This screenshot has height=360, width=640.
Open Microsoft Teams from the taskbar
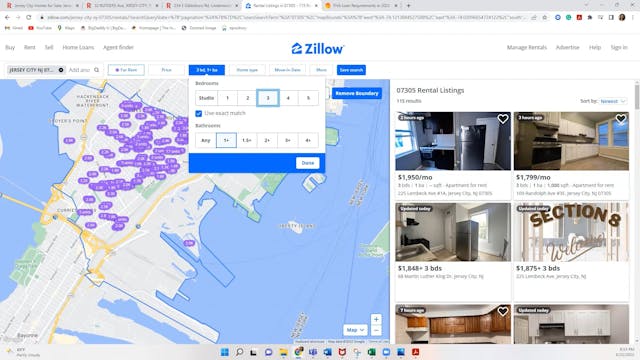click(x=313, y=352)
